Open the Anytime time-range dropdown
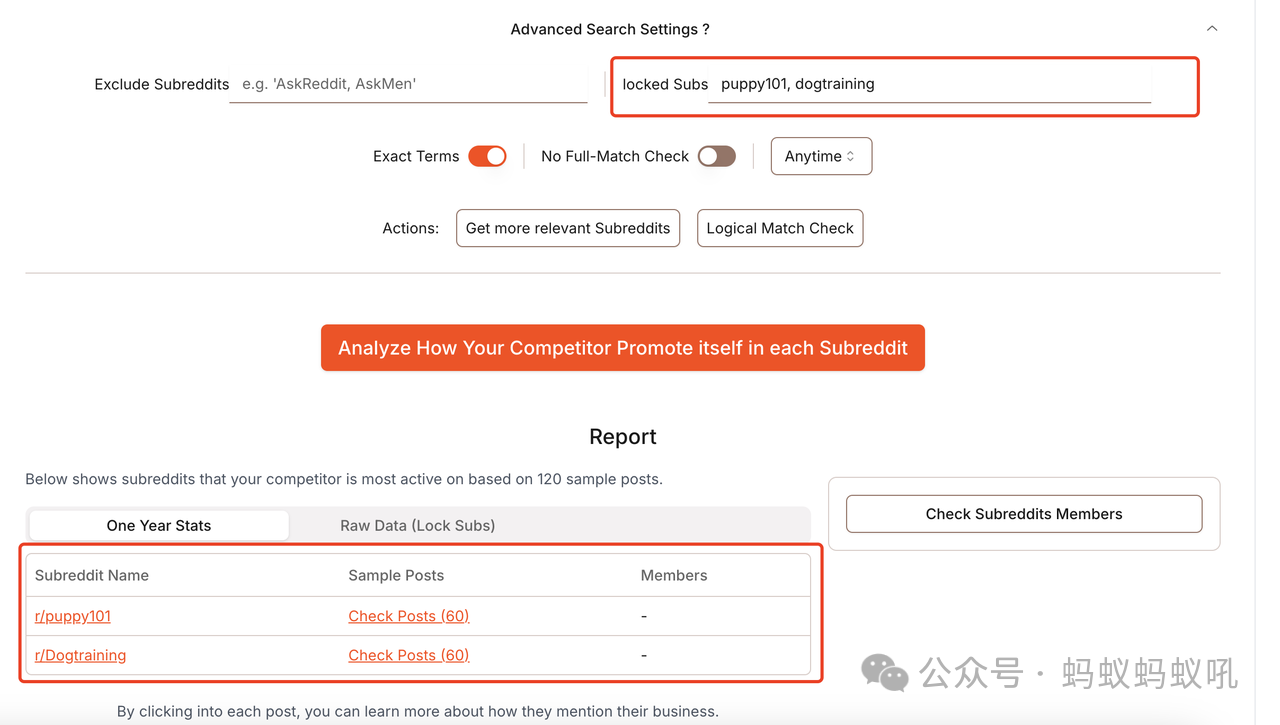 tap(821, 156)
